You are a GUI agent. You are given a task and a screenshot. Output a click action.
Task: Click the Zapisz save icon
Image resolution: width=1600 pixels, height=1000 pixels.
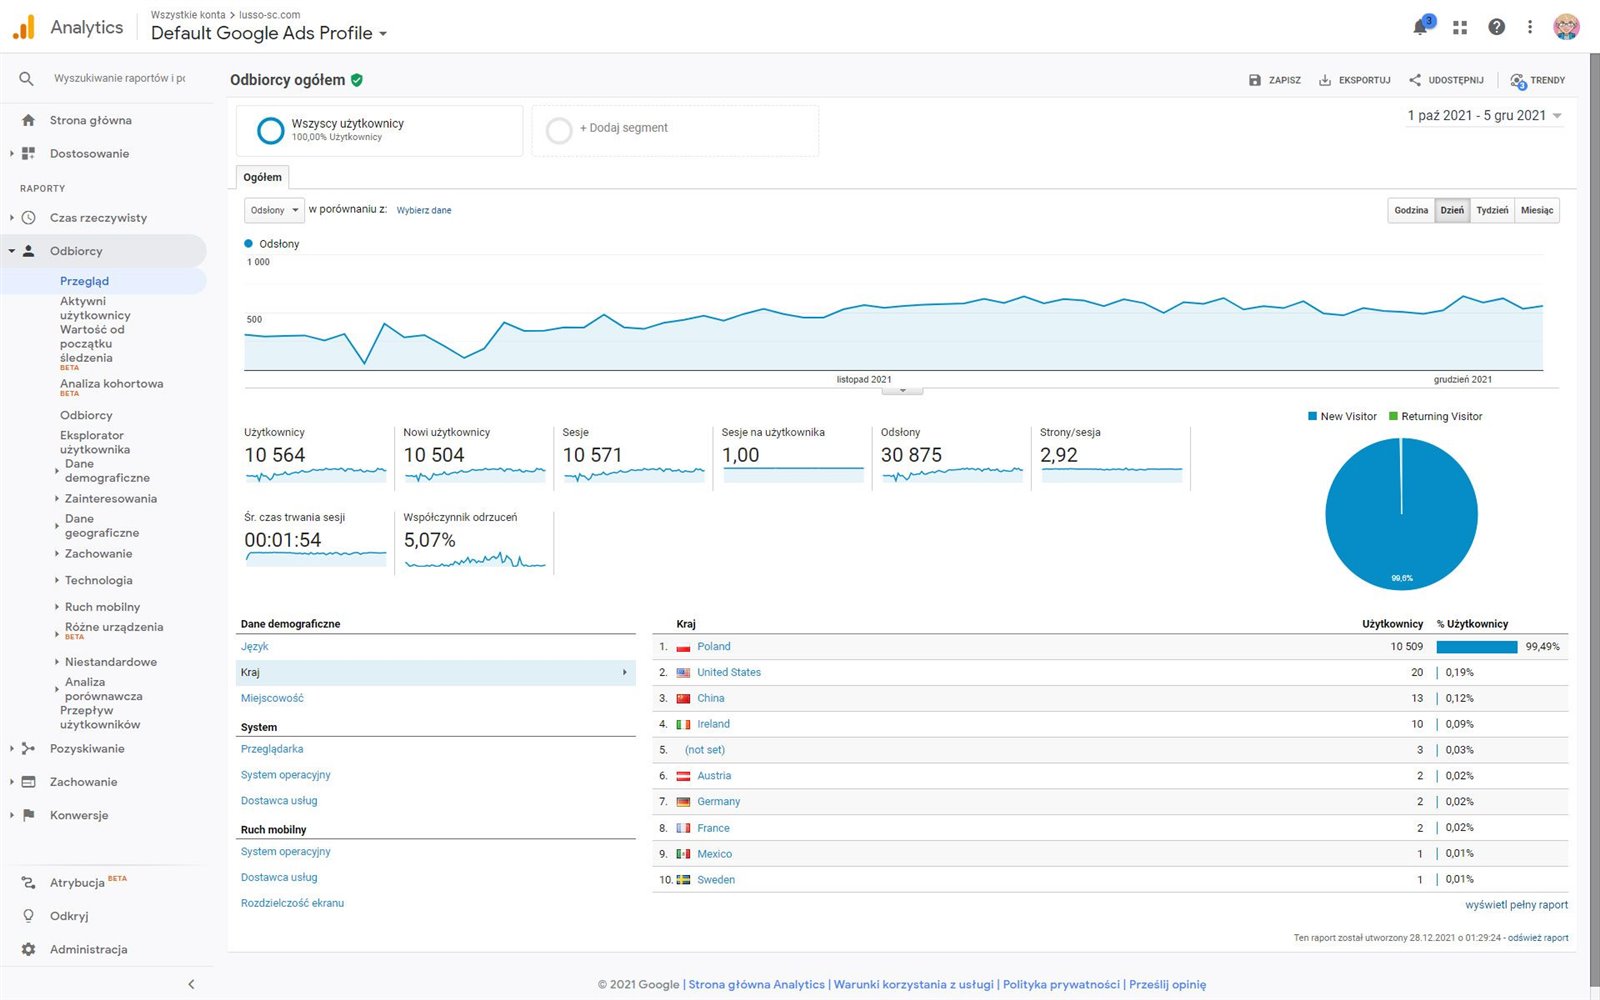(1255, 80)
